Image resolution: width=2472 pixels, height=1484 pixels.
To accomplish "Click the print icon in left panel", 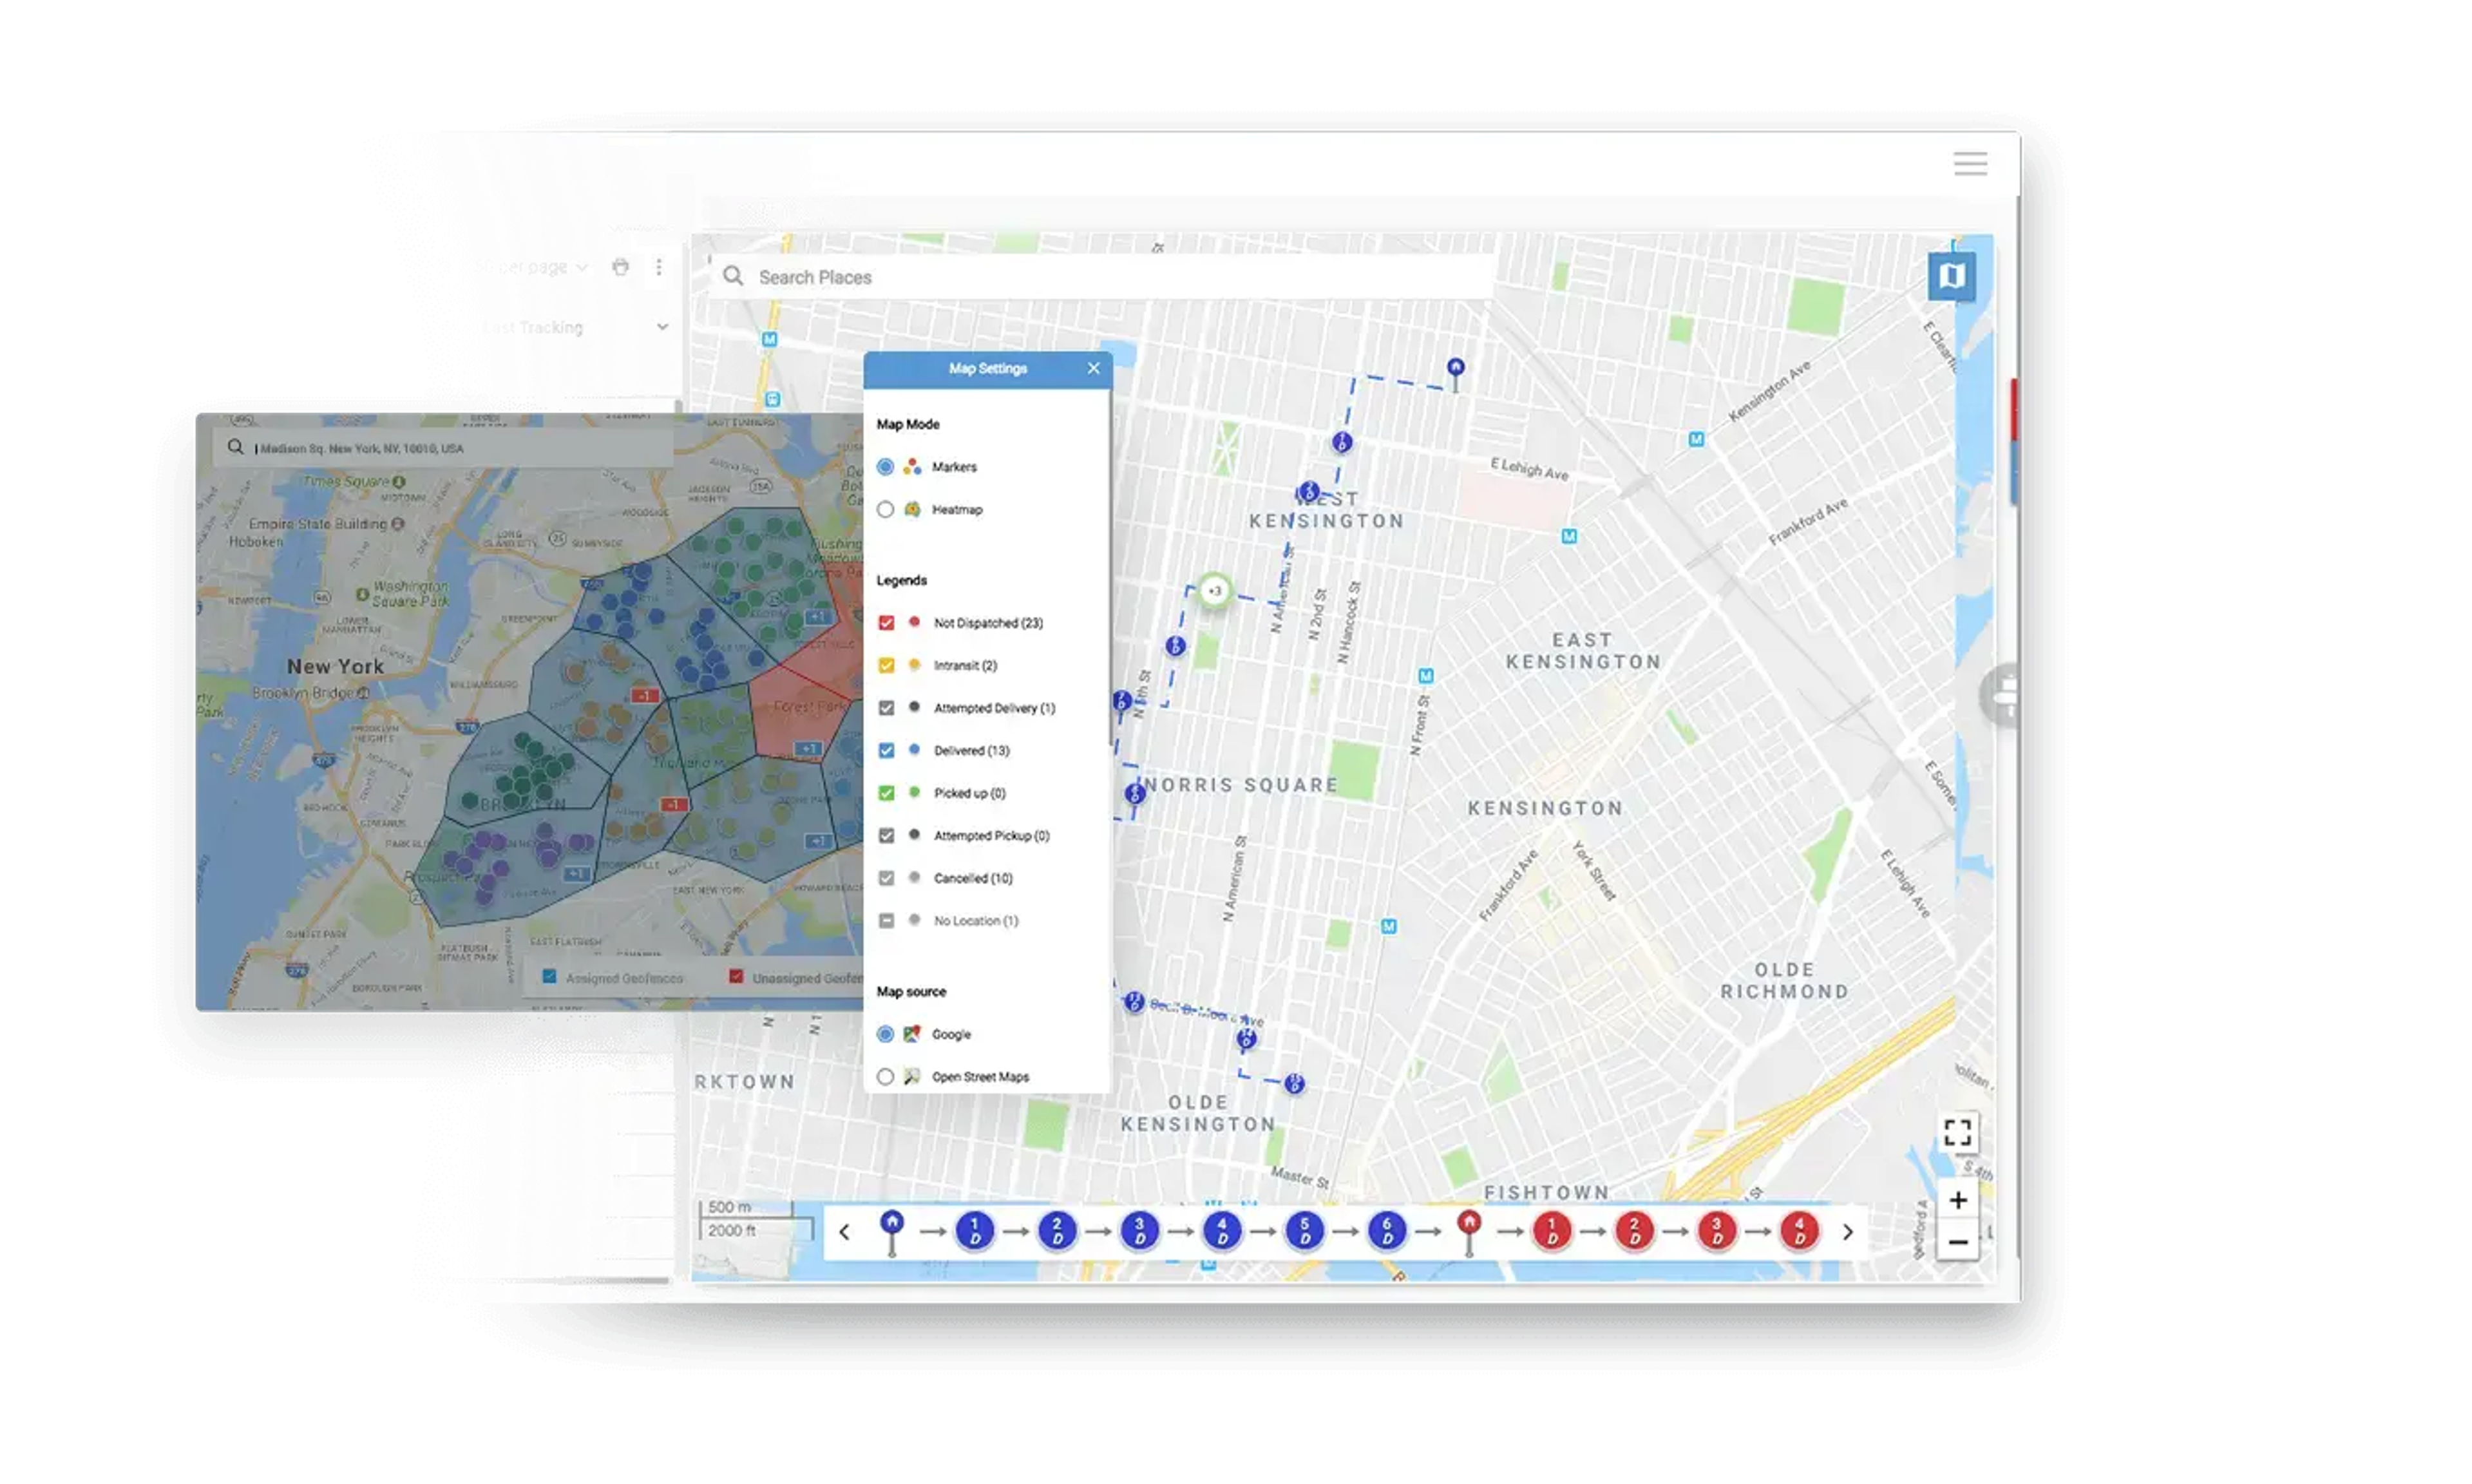I will click(x=620, y=266).
